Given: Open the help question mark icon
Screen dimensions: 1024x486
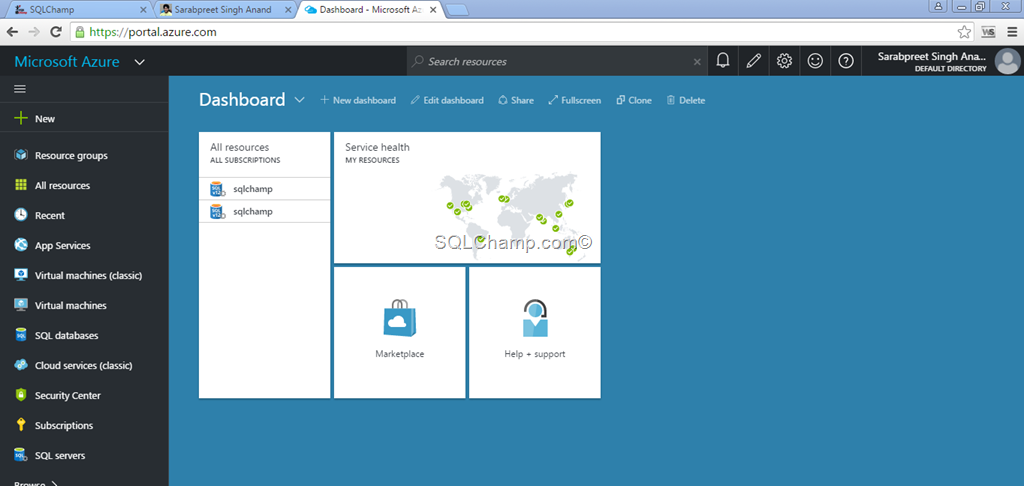Looking at the screenshot, I should 846,61.
